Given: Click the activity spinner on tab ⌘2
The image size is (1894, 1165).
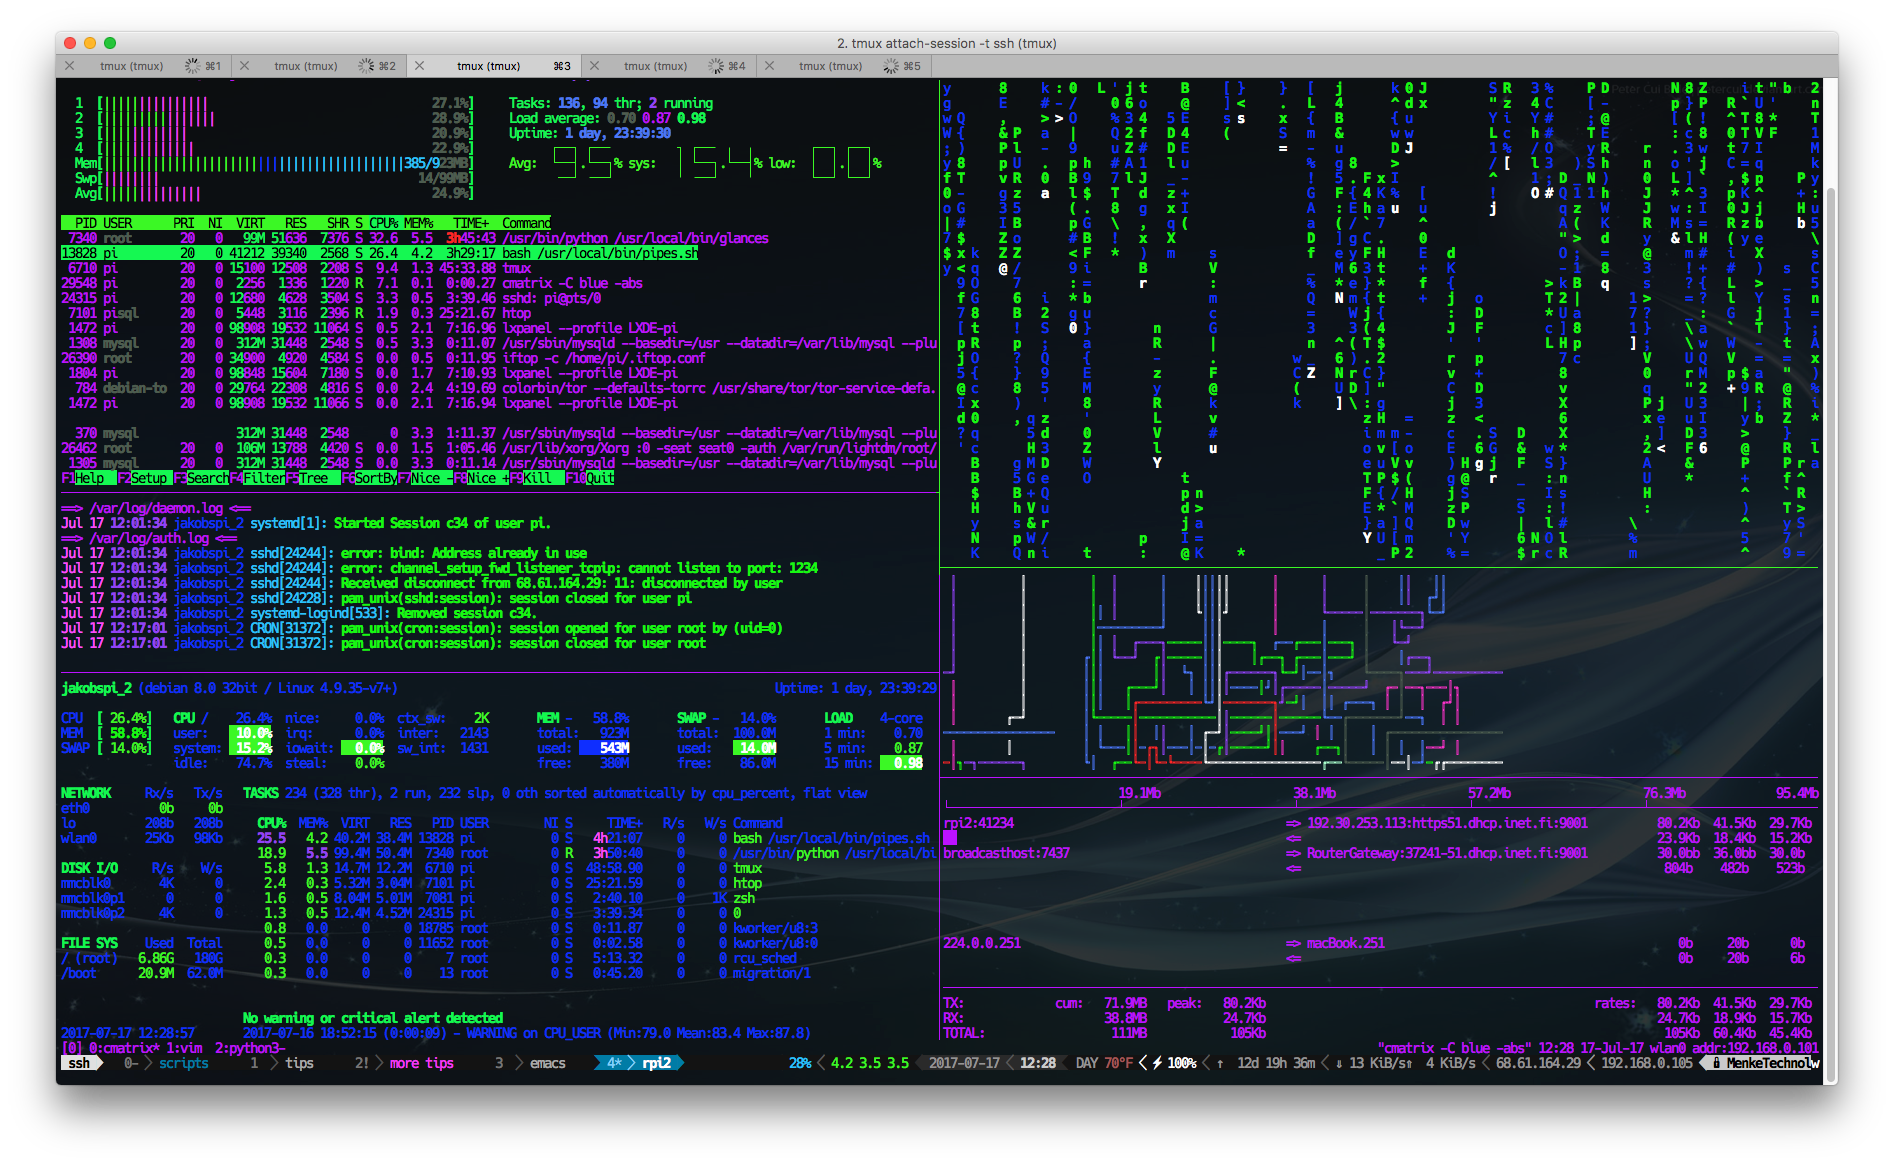Looking at the screenshot, I should click(367, 66).
